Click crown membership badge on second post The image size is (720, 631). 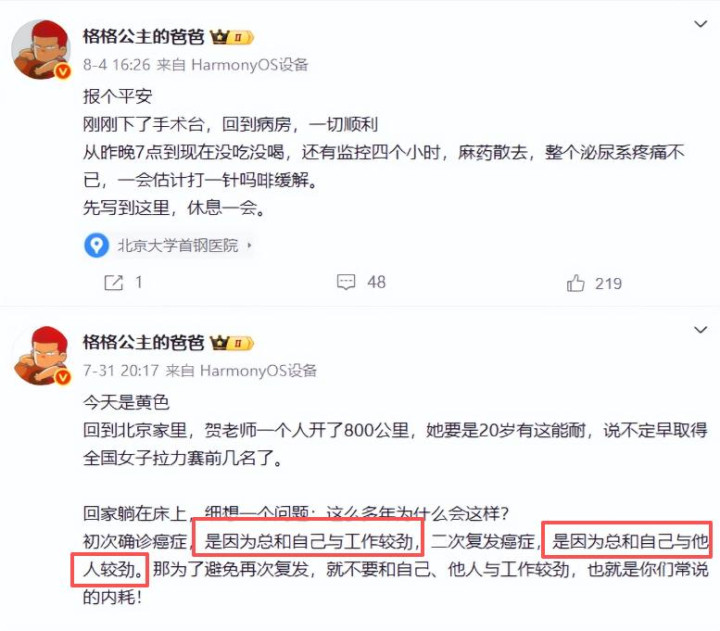(x=232, y=343)
